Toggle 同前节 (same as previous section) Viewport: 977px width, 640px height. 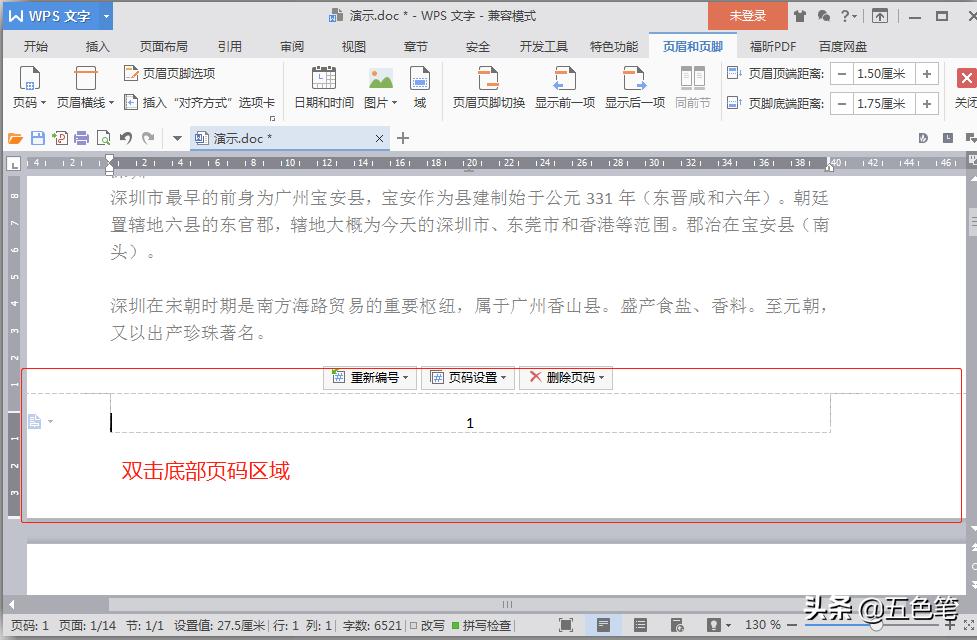692,85
